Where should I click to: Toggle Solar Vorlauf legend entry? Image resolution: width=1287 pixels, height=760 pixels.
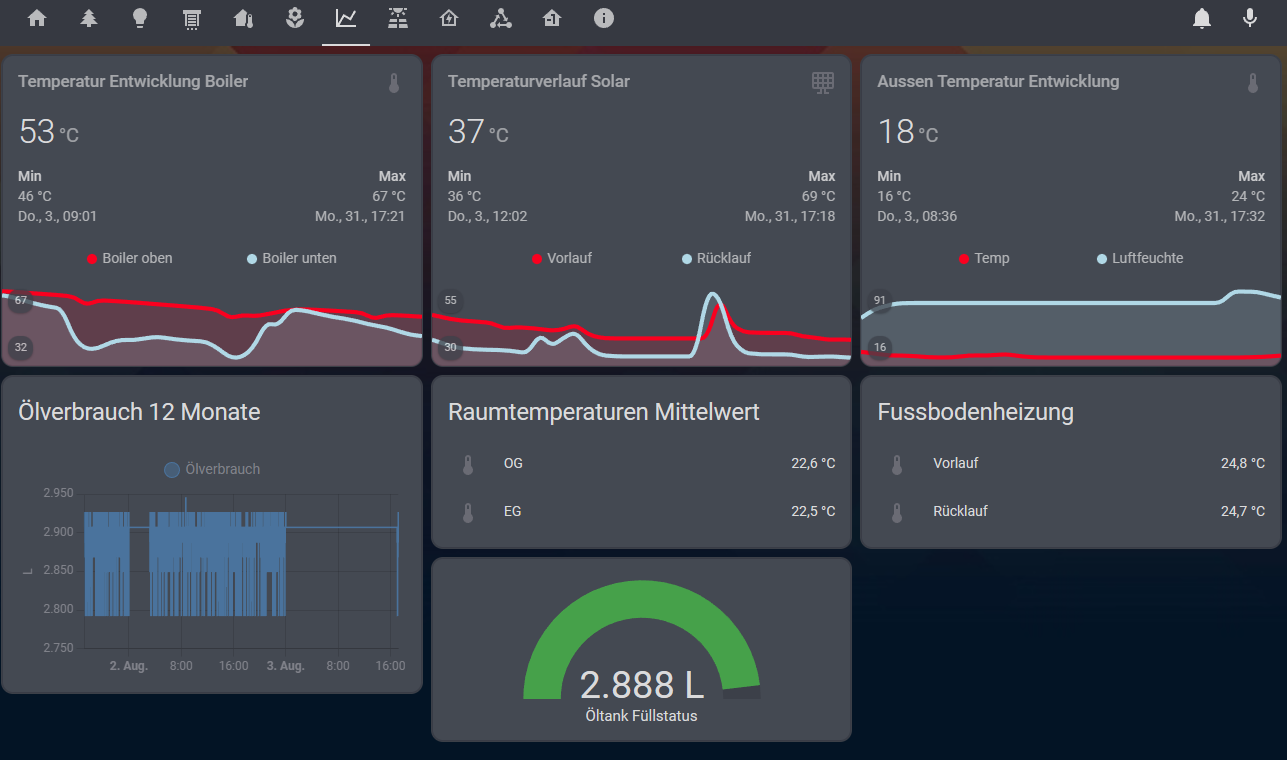(x=562, y=258)
